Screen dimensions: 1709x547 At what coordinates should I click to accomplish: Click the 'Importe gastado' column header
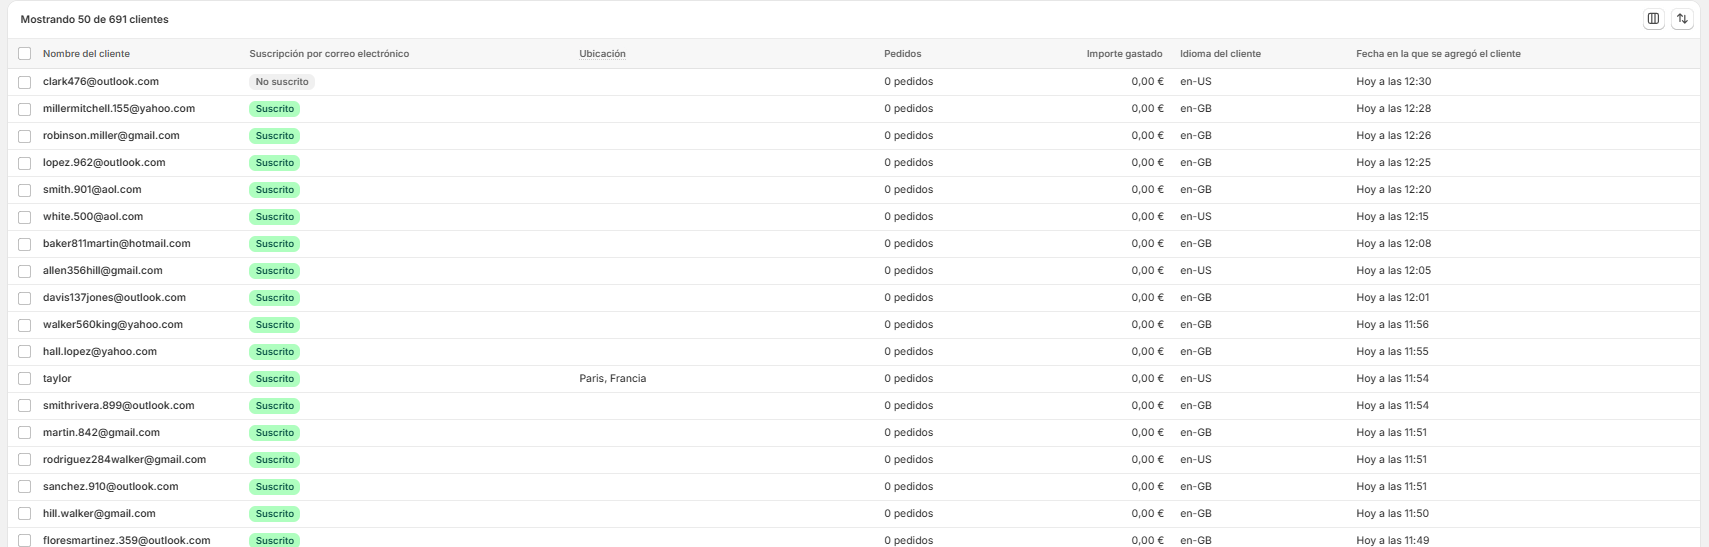(1124, 54)
